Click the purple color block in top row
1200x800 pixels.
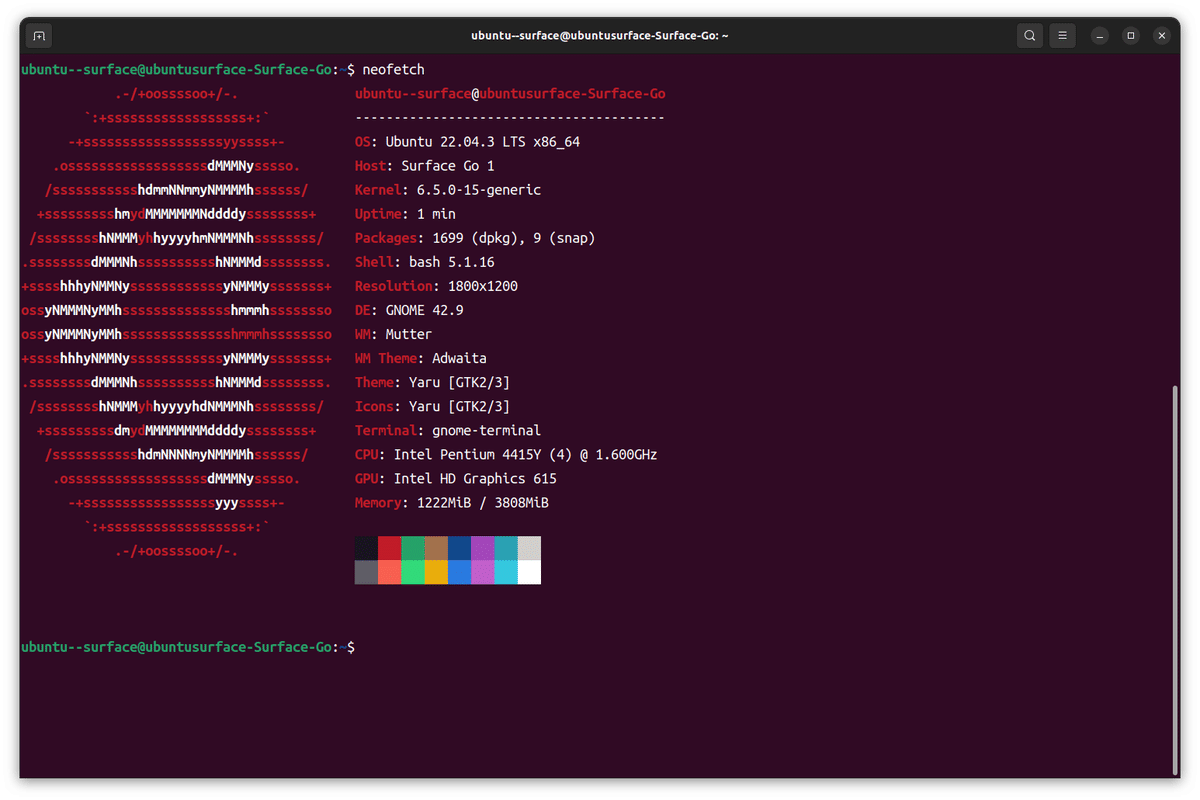pyautogui.click(x=482, y=548)
